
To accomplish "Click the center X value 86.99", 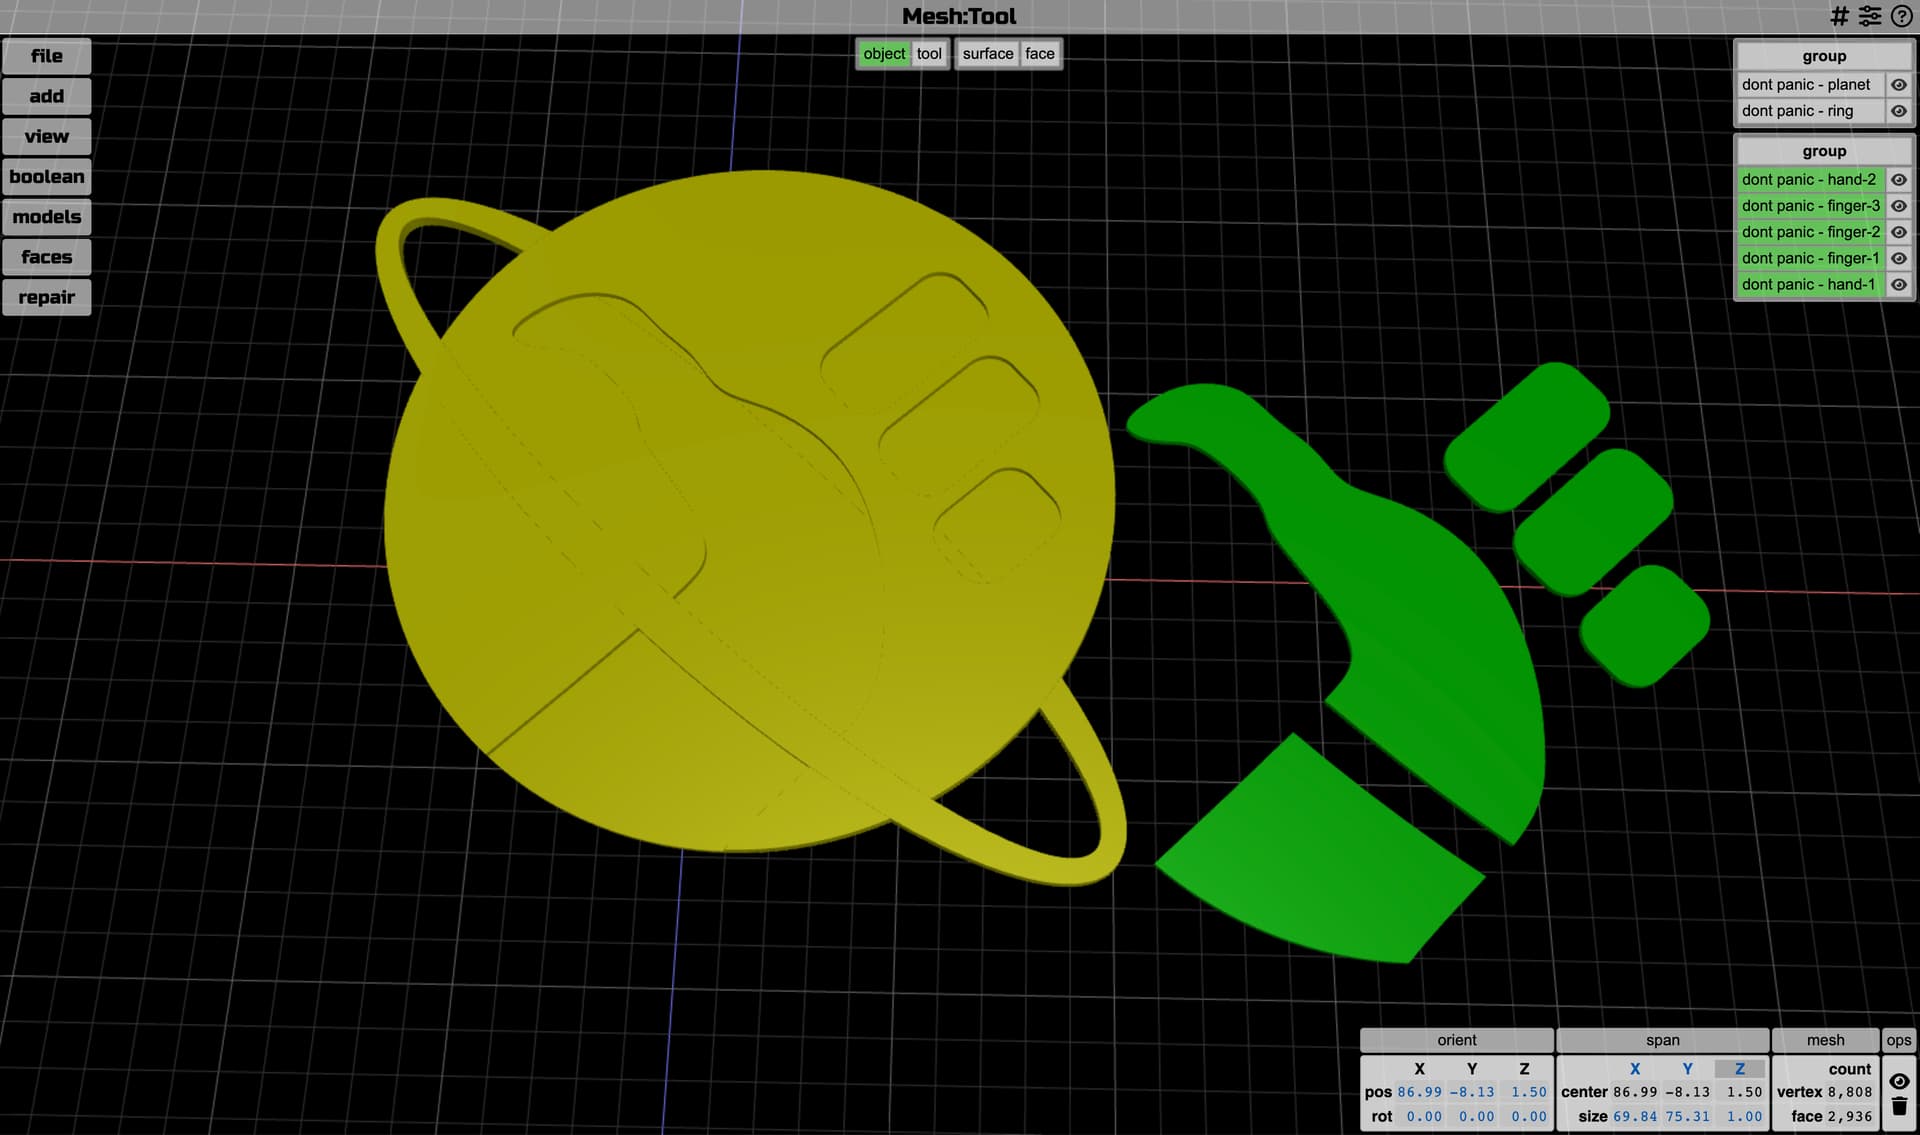I will pyautogui.click(x=1635, y=1092).
